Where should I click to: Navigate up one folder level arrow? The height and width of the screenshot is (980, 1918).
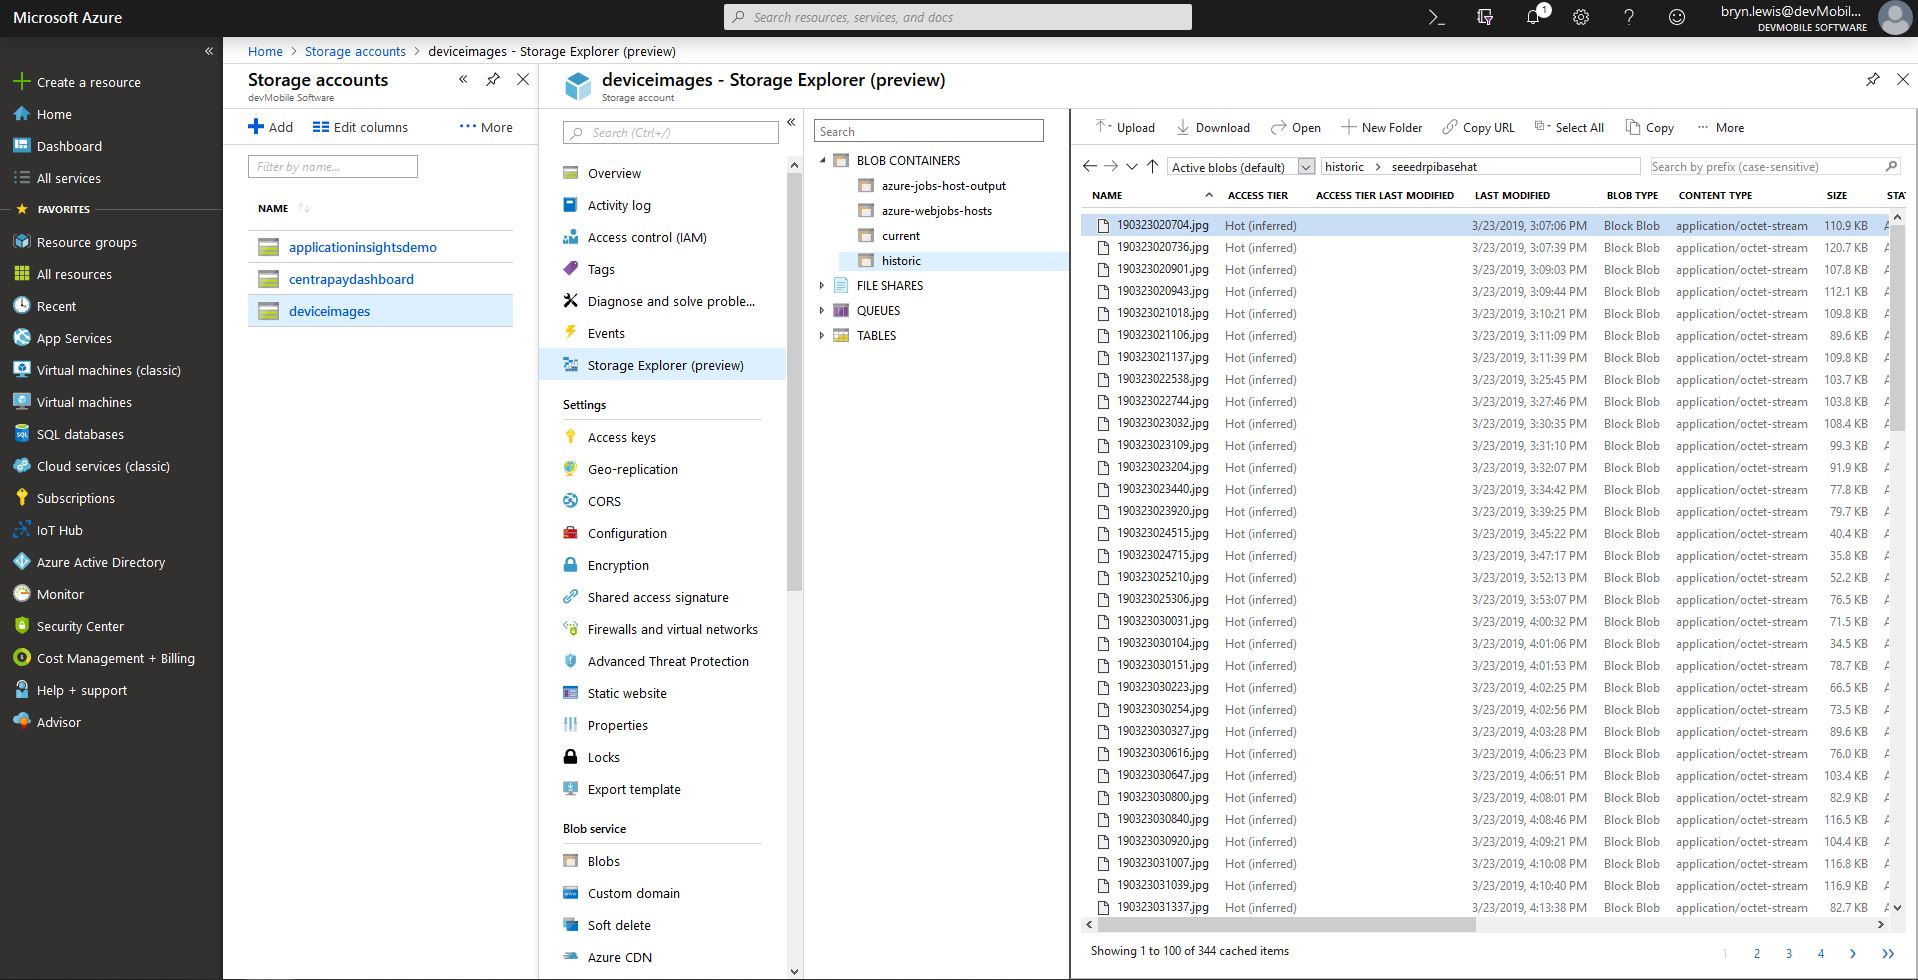tap(1152, 167)
